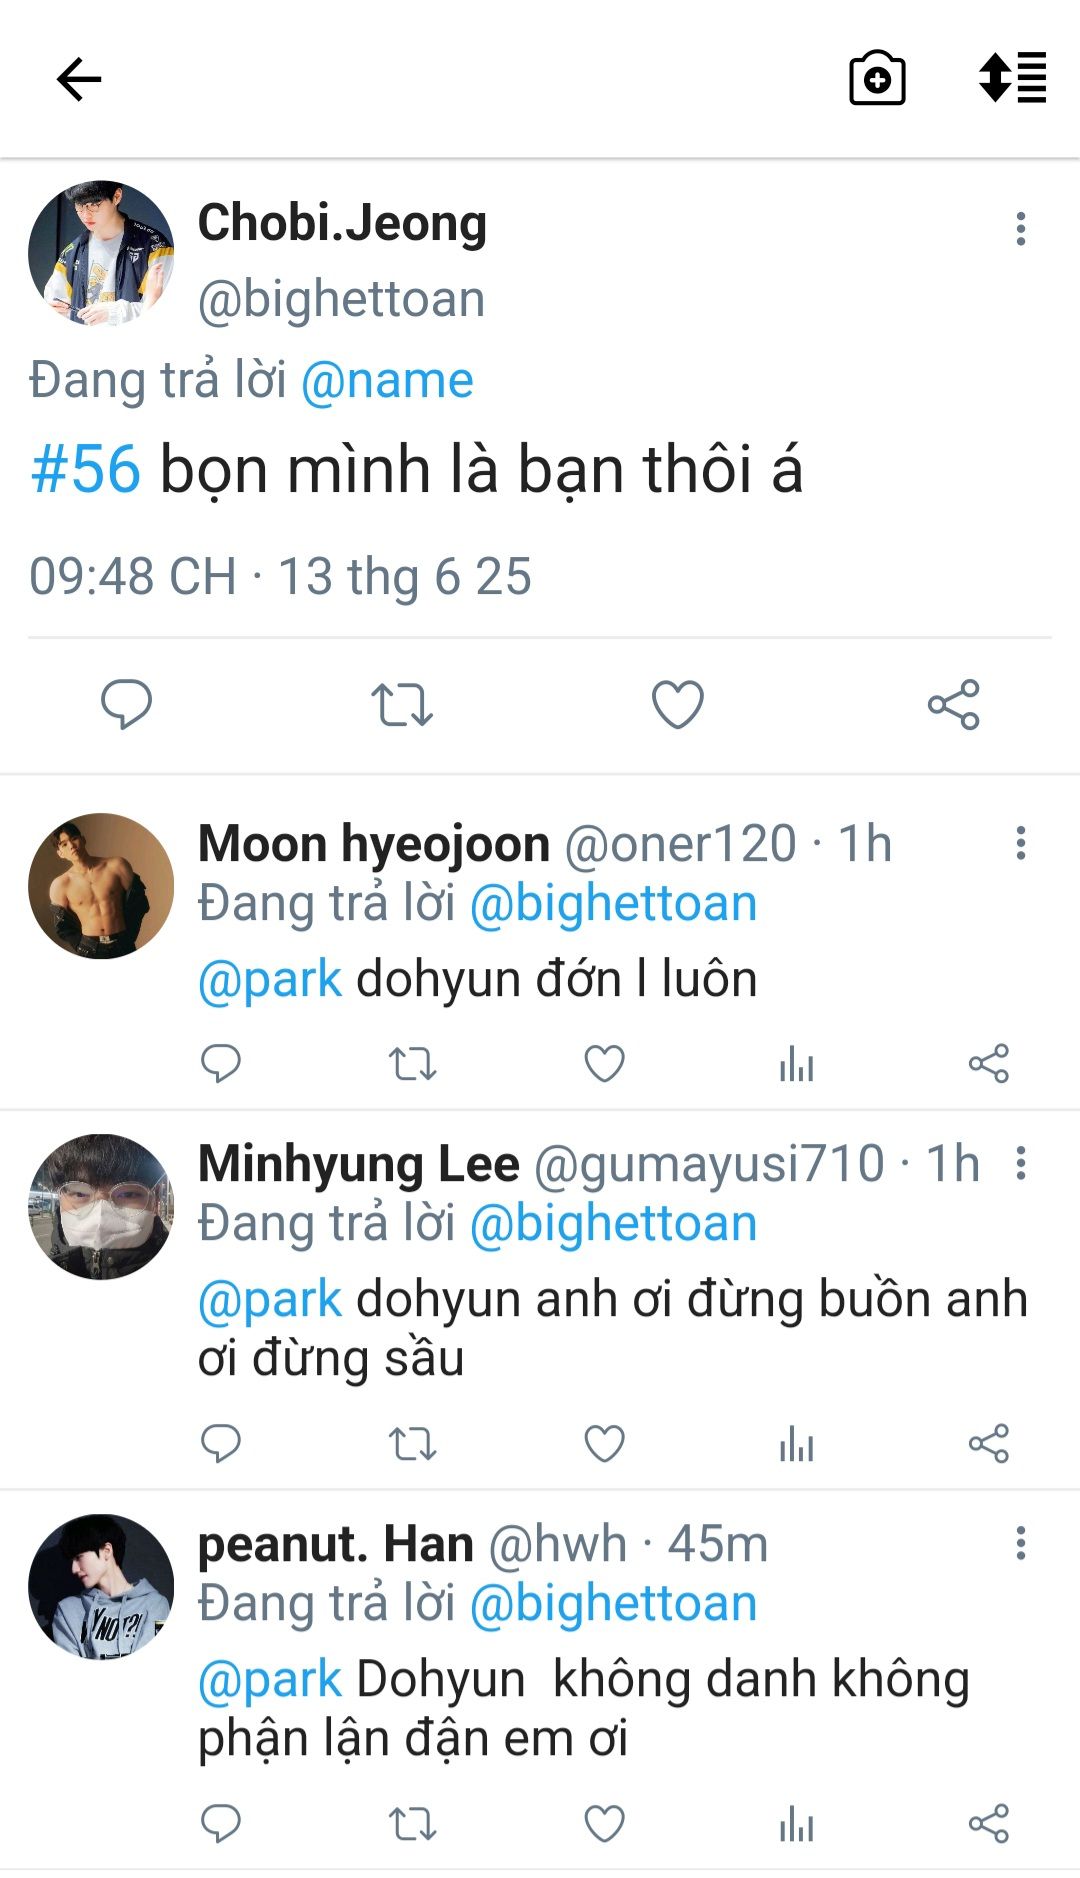Tap the camera add-photo icon
This screenshot has height=1878, width=1080.
[x=877, y=79]
